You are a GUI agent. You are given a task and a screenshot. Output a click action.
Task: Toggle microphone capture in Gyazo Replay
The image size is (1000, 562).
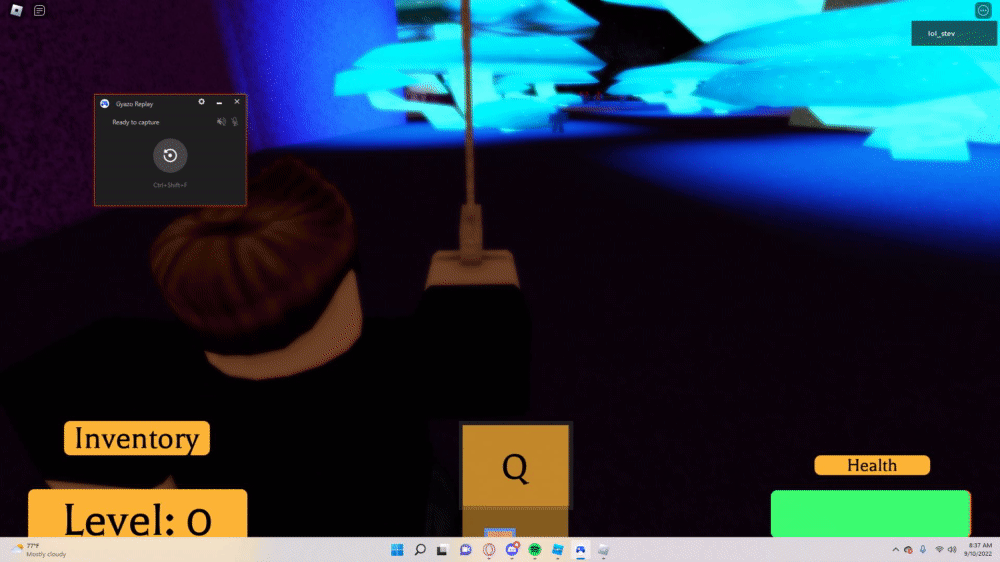[x=235, y=121]
